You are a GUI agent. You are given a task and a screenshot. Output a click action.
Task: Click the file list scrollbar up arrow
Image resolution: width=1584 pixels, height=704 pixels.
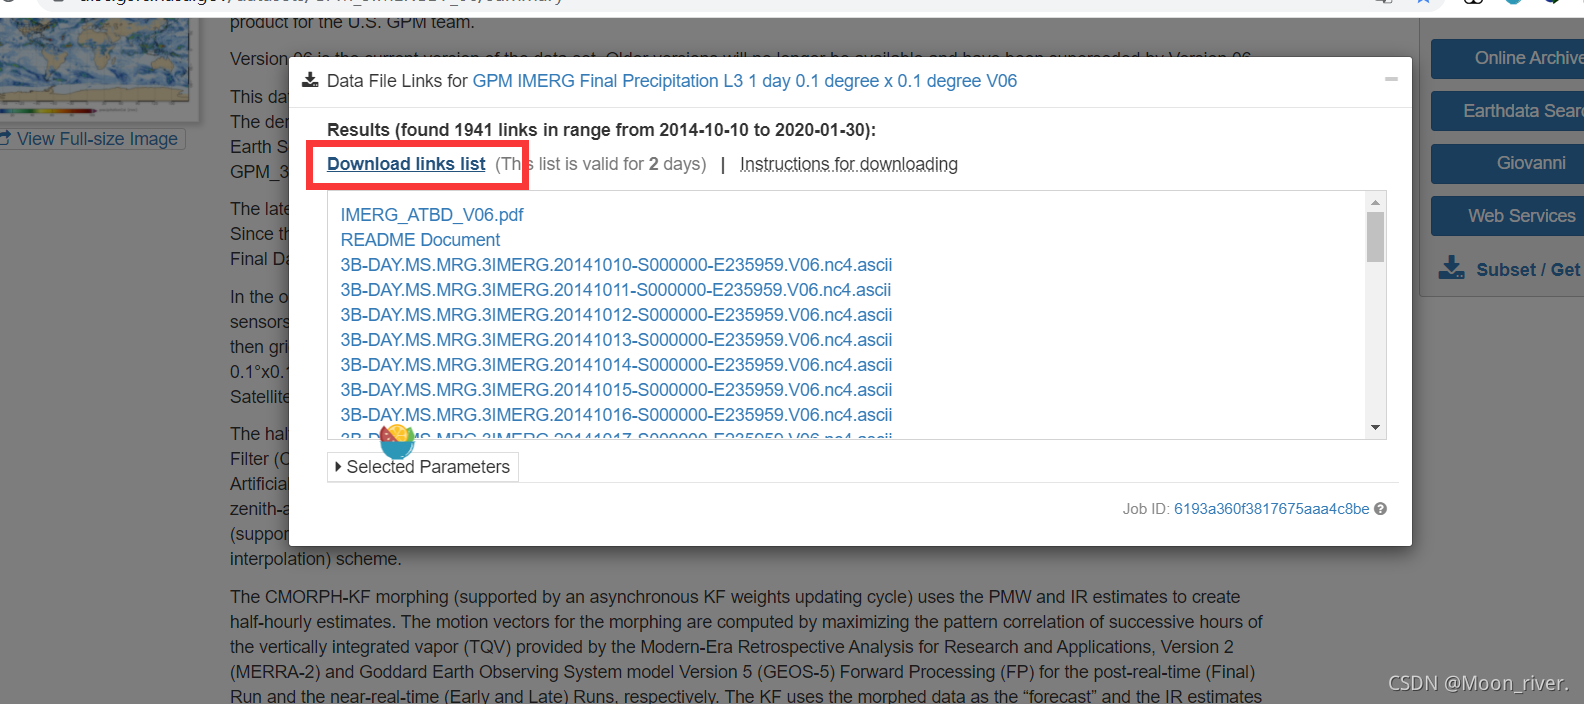coord(1375,202)
